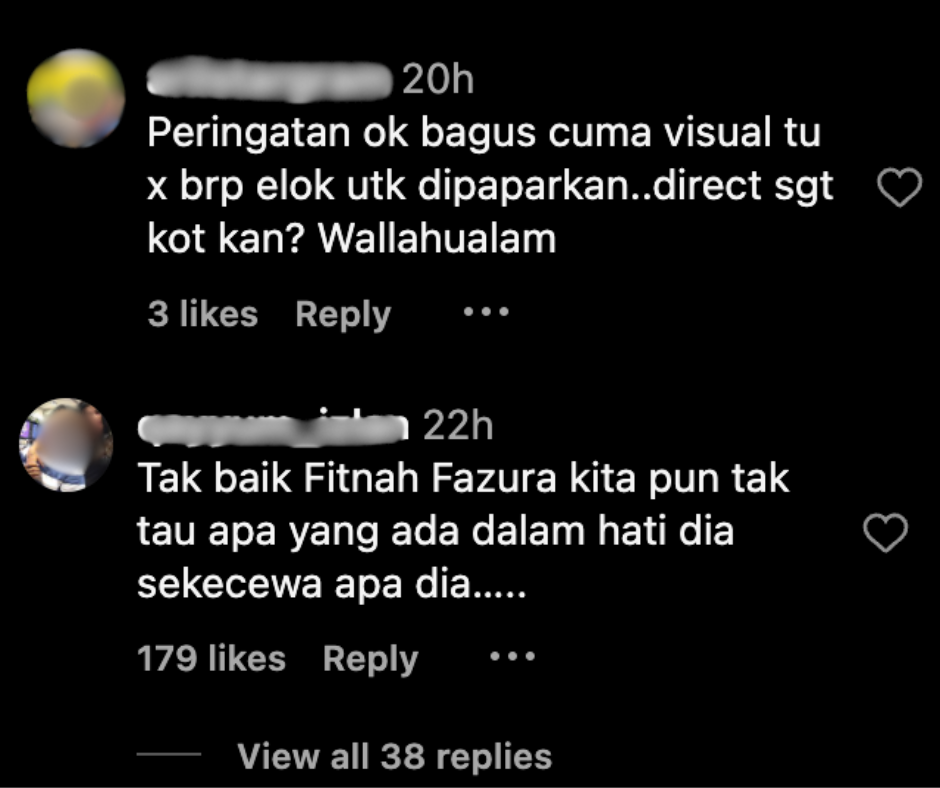The height and width of the screenshot is (788, 940).
Task: Click the 22h timestamp
Action: click(459, 426)
